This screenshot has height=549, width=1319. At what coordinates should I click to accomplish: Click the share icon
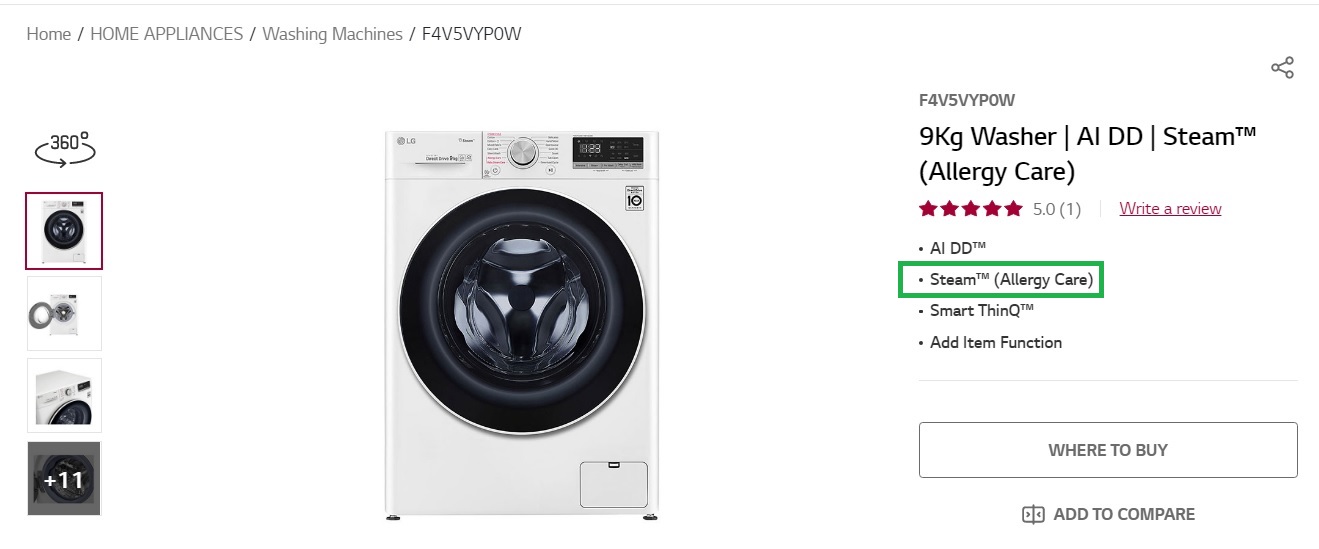pyautogui.click(x=1282, y=68)
